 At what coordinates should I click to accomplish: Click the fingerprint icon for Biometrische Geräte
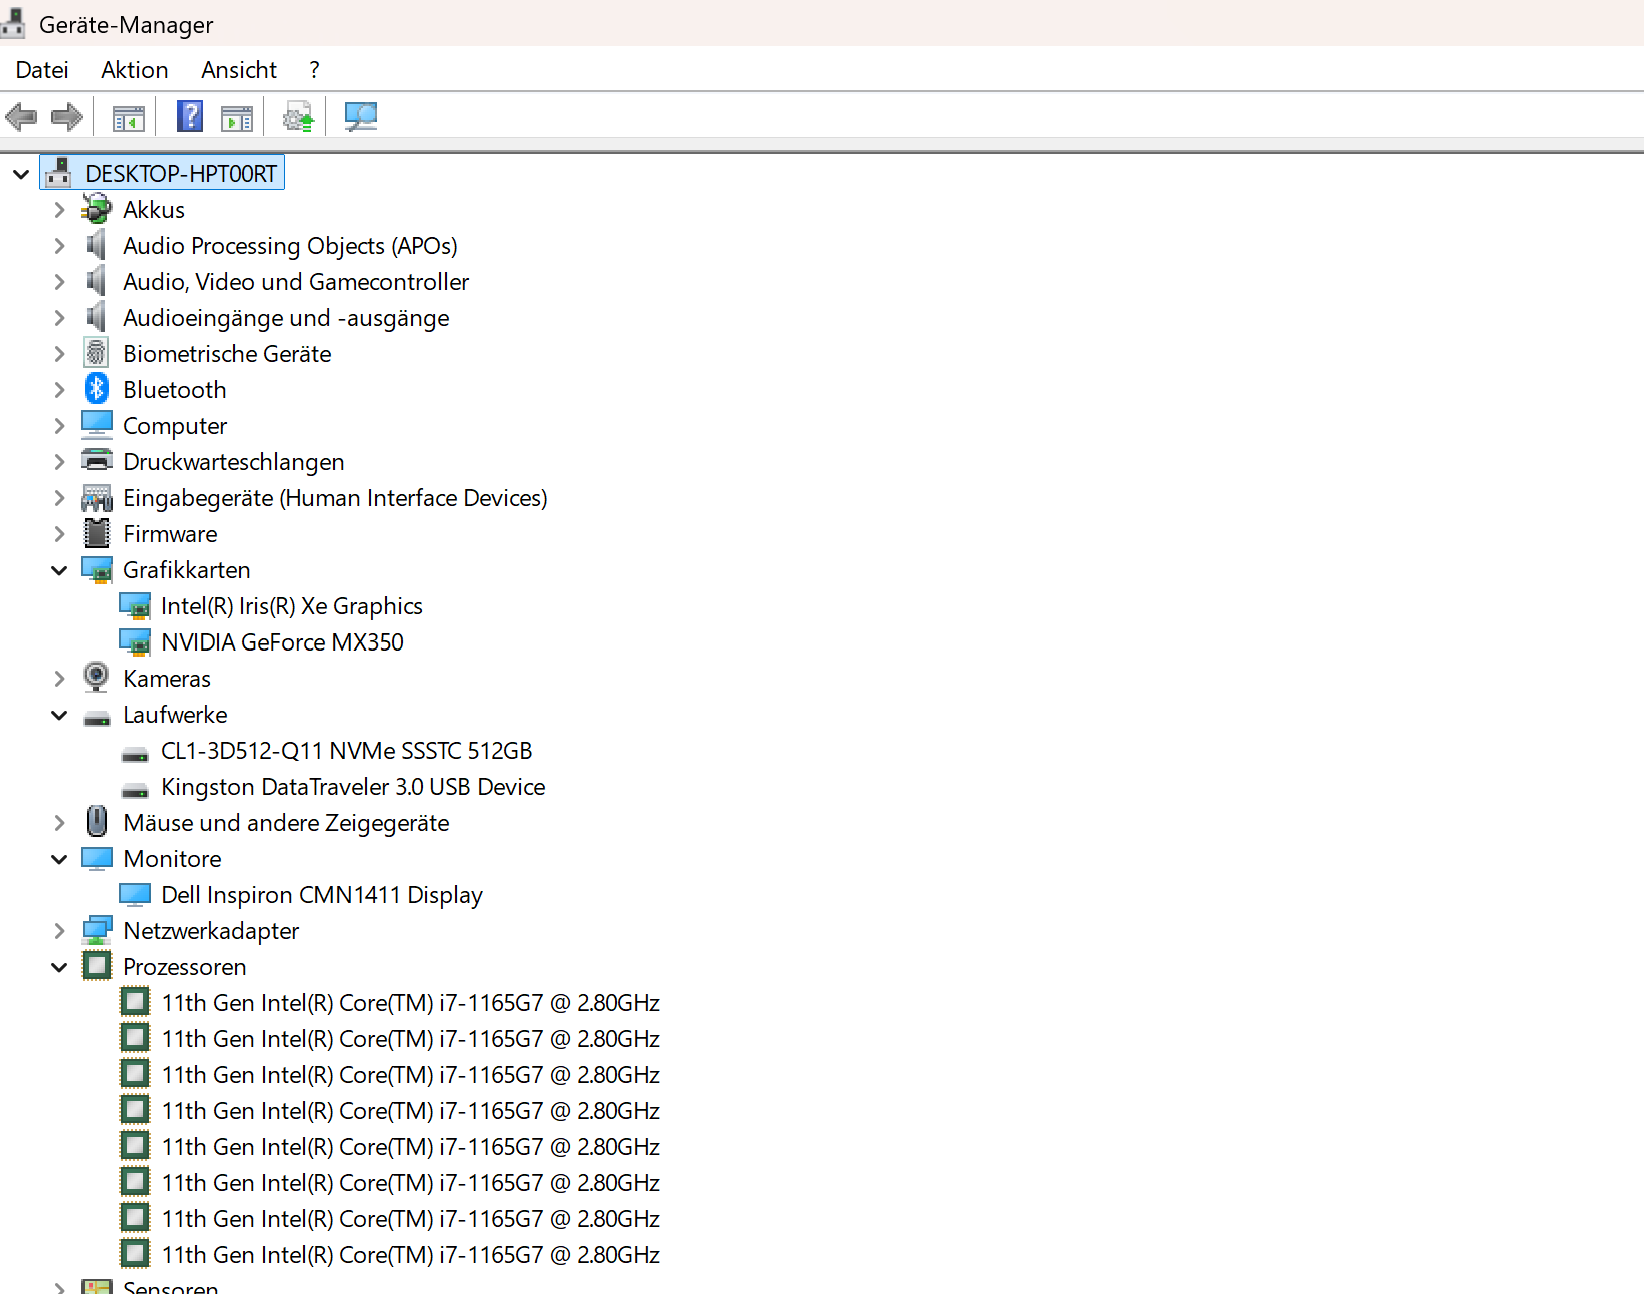coord(96,353)
